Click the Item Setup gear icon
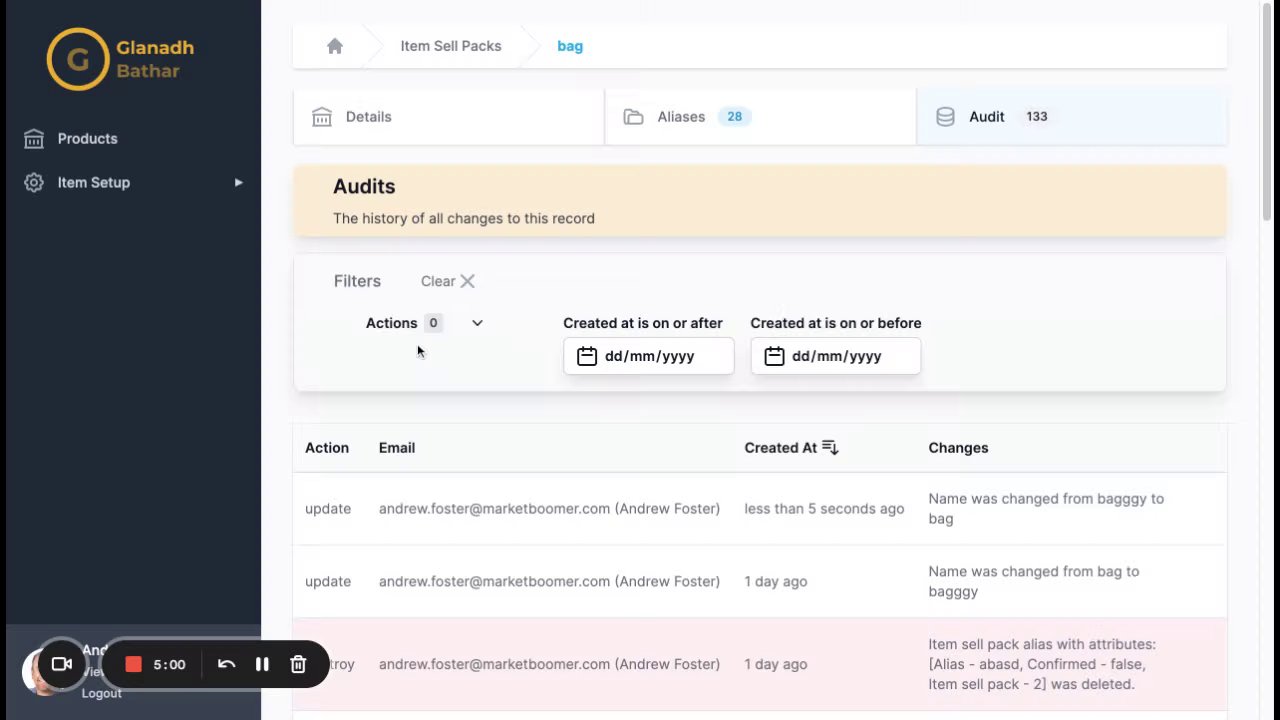This screenshot has width=1280, height=720. coord(34,183)
